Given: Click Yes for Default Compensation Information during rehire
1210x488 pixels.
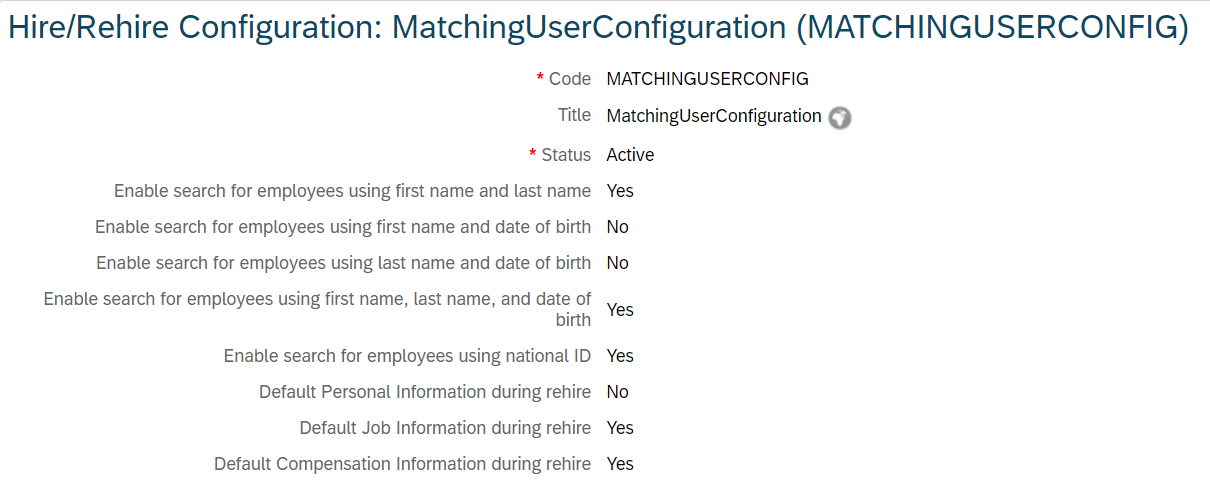Looking at the screenshot, I should pos(620,464).
